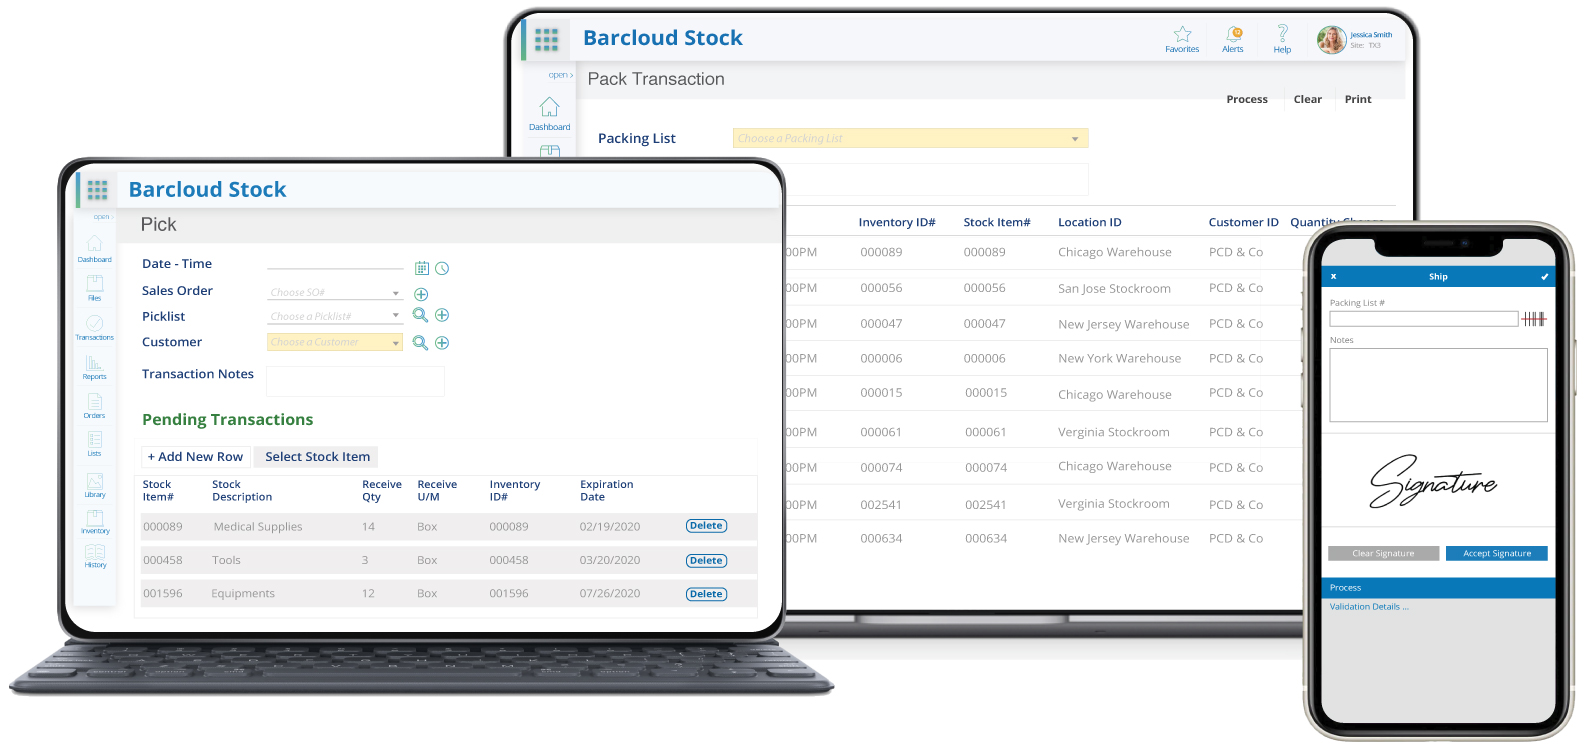Viewport: 1588px width, 749px height.
Task: Tap Clear Signature on the phone
Action: point(1383,553)
